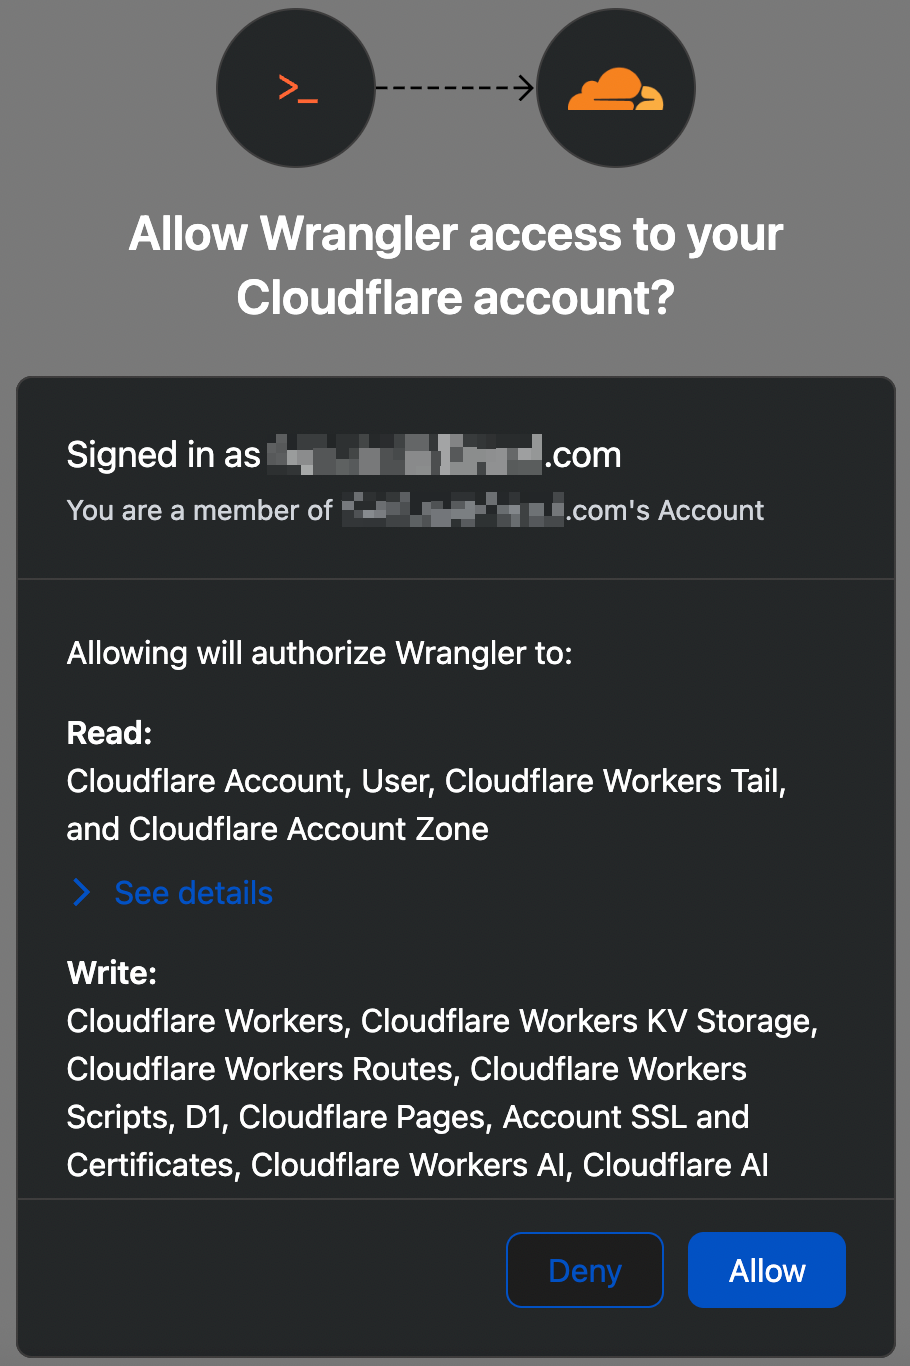This screenshot has width=910, height=1366.
Task: Expand the chevron beside See details
Action: tap(82, 892)
